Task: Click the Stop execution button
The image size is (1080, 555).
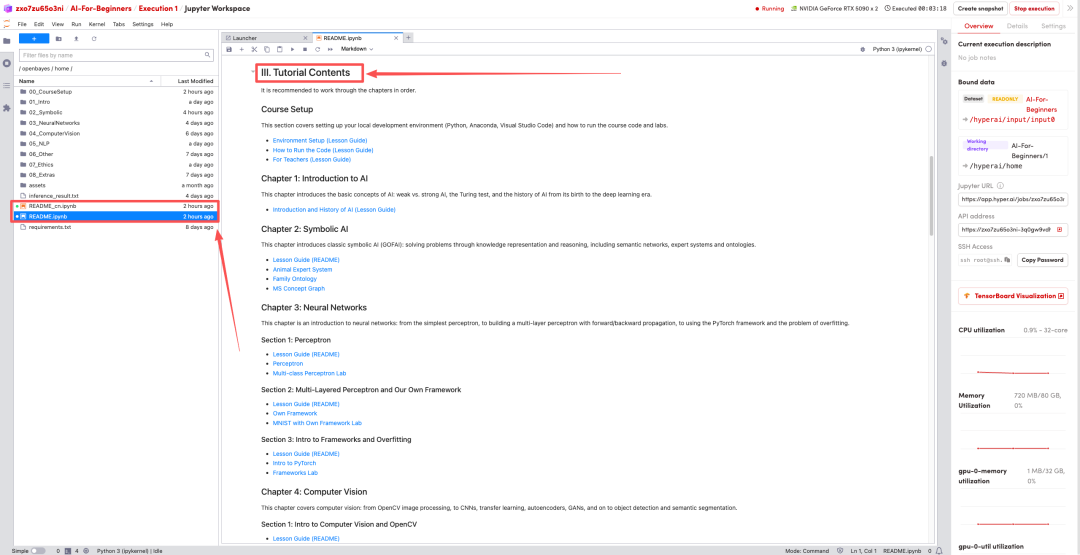Action: tap(1035, 8)
